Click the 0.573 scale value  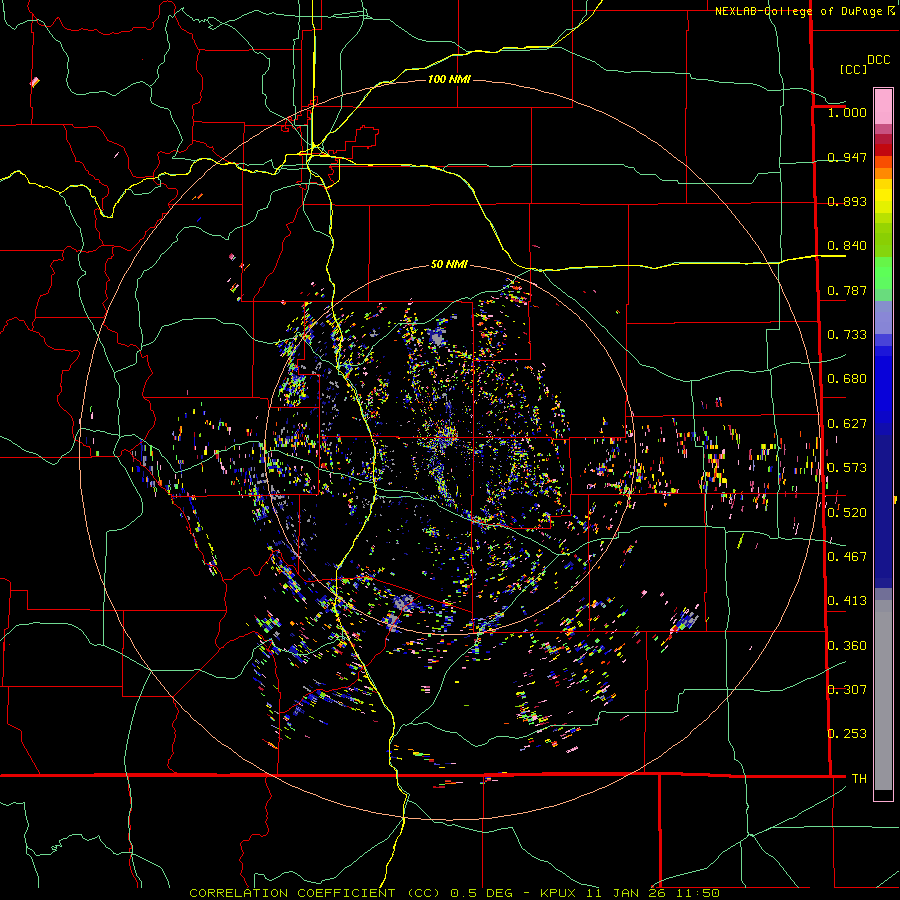pyautogui.click(x=847, y=468)
